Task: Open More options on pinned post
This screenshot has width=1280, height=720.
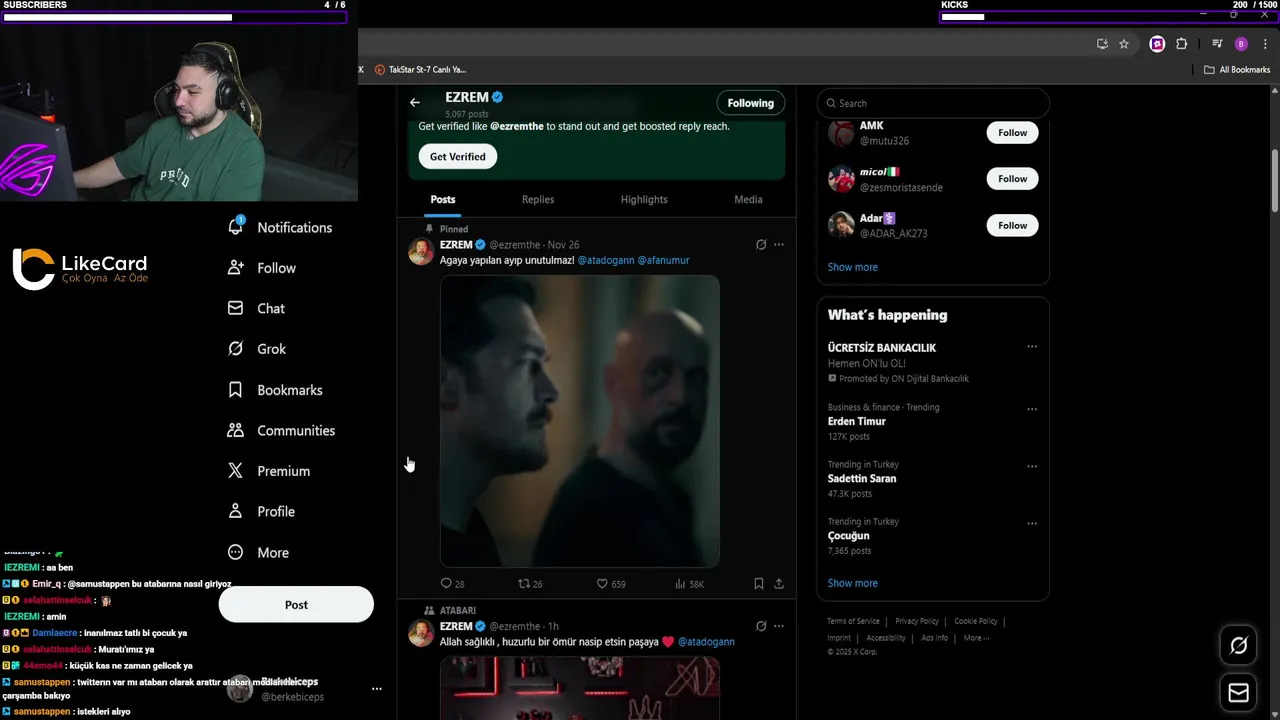Action: tap(779, 244)
